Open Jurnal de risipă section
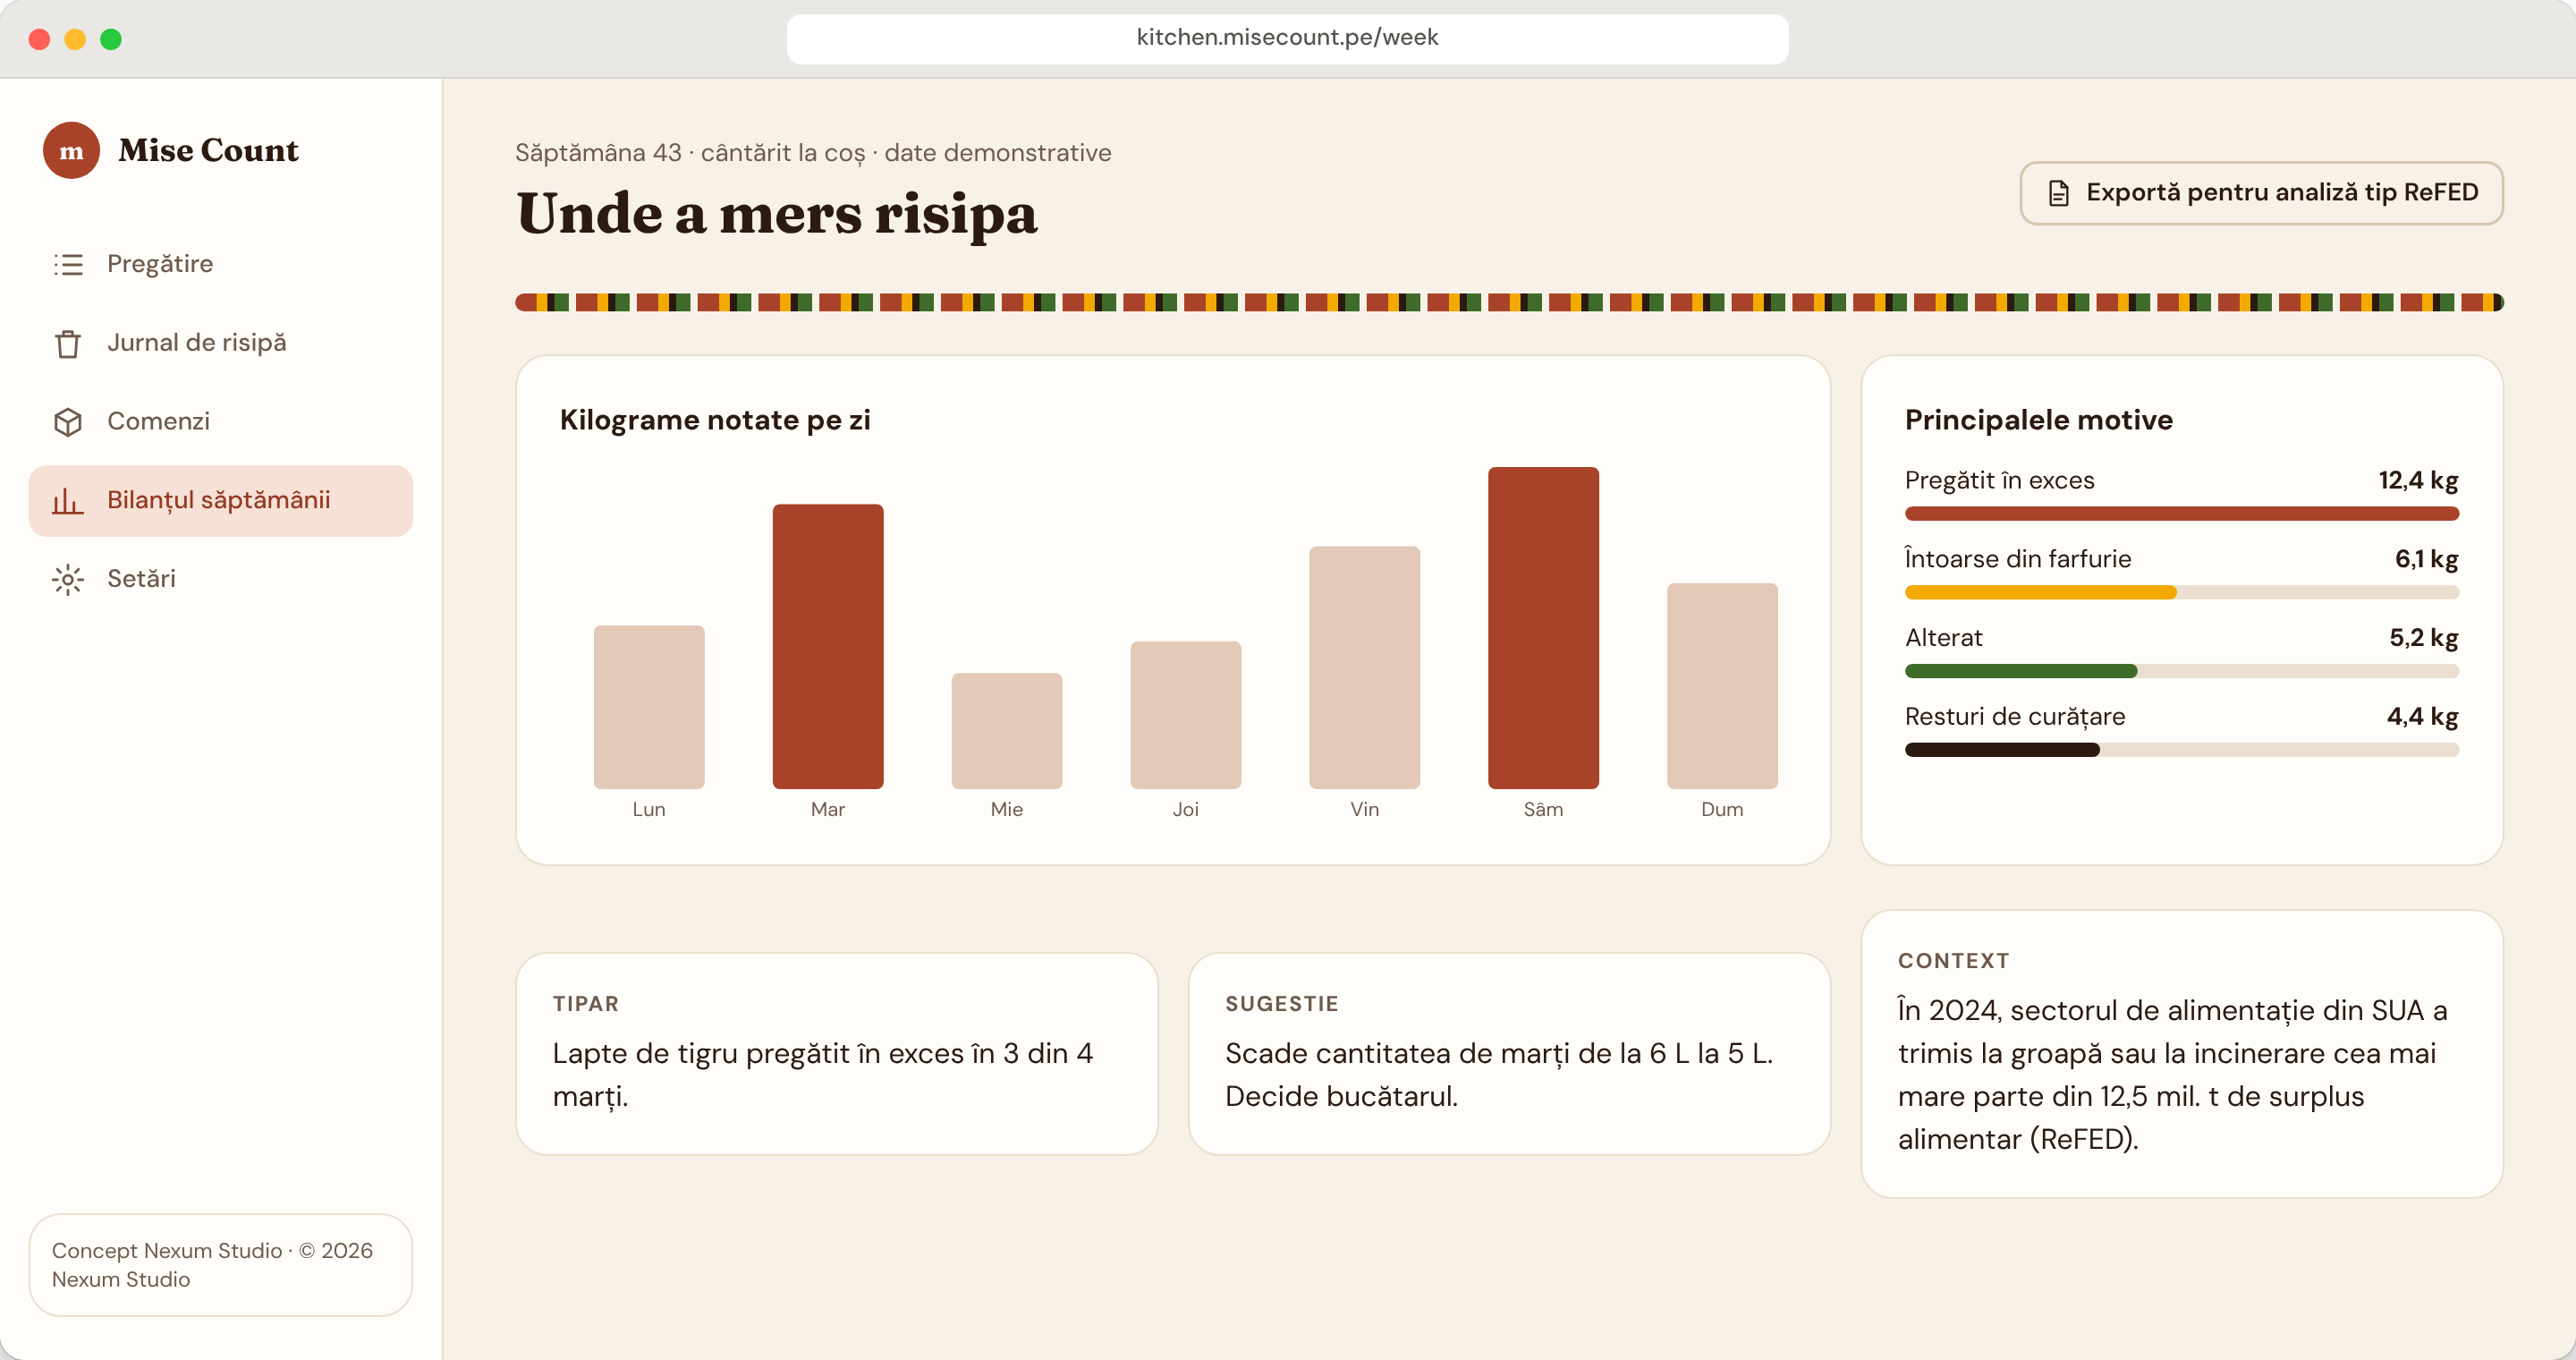 pyautogui.click(x=221, y=343)
